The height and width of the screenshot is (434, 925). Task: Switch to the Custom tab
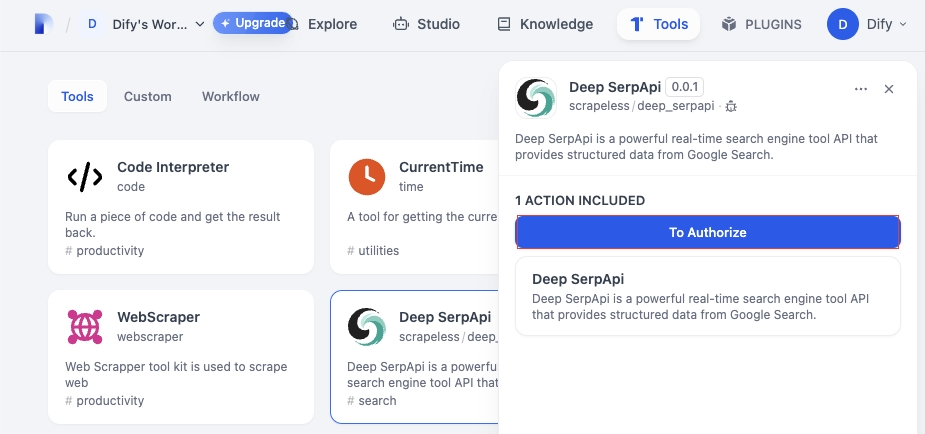(x=148, y=97)
